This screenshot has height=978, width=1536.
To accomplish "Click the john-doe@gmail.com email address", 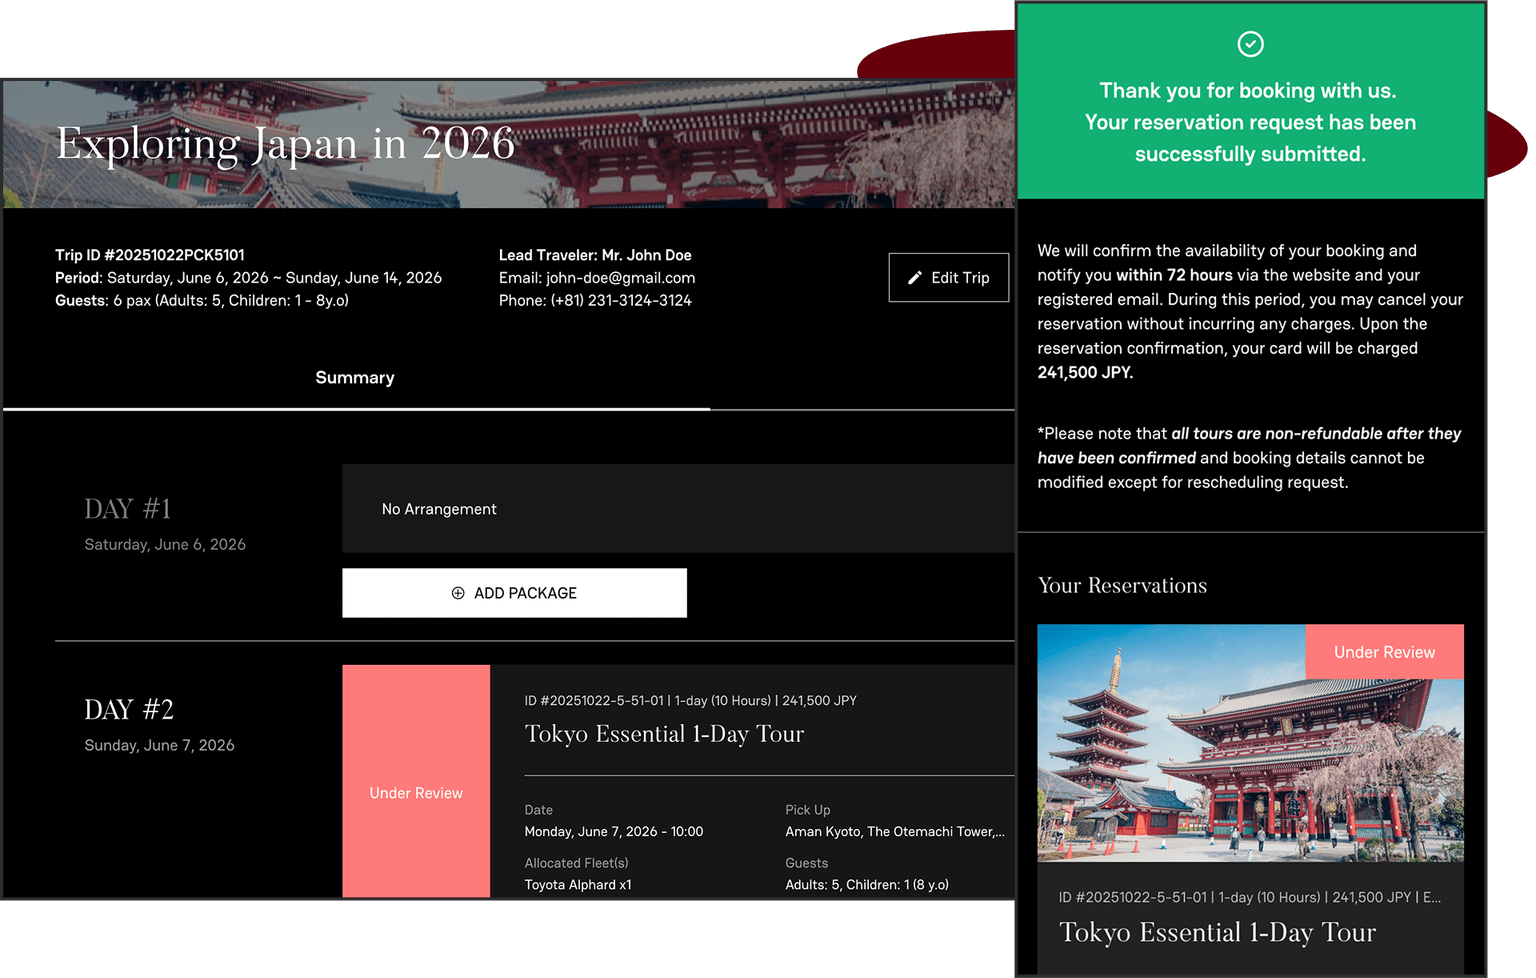I will (620, 278).
